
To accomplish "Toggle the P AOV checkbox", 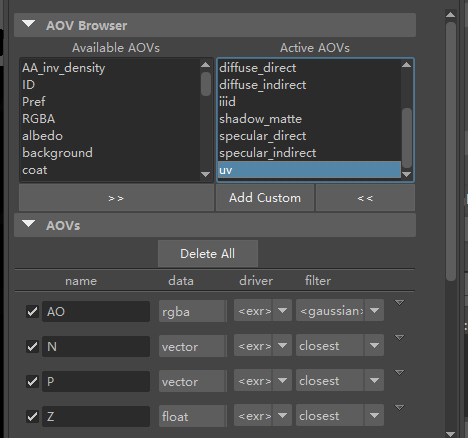I will point(32,381).
